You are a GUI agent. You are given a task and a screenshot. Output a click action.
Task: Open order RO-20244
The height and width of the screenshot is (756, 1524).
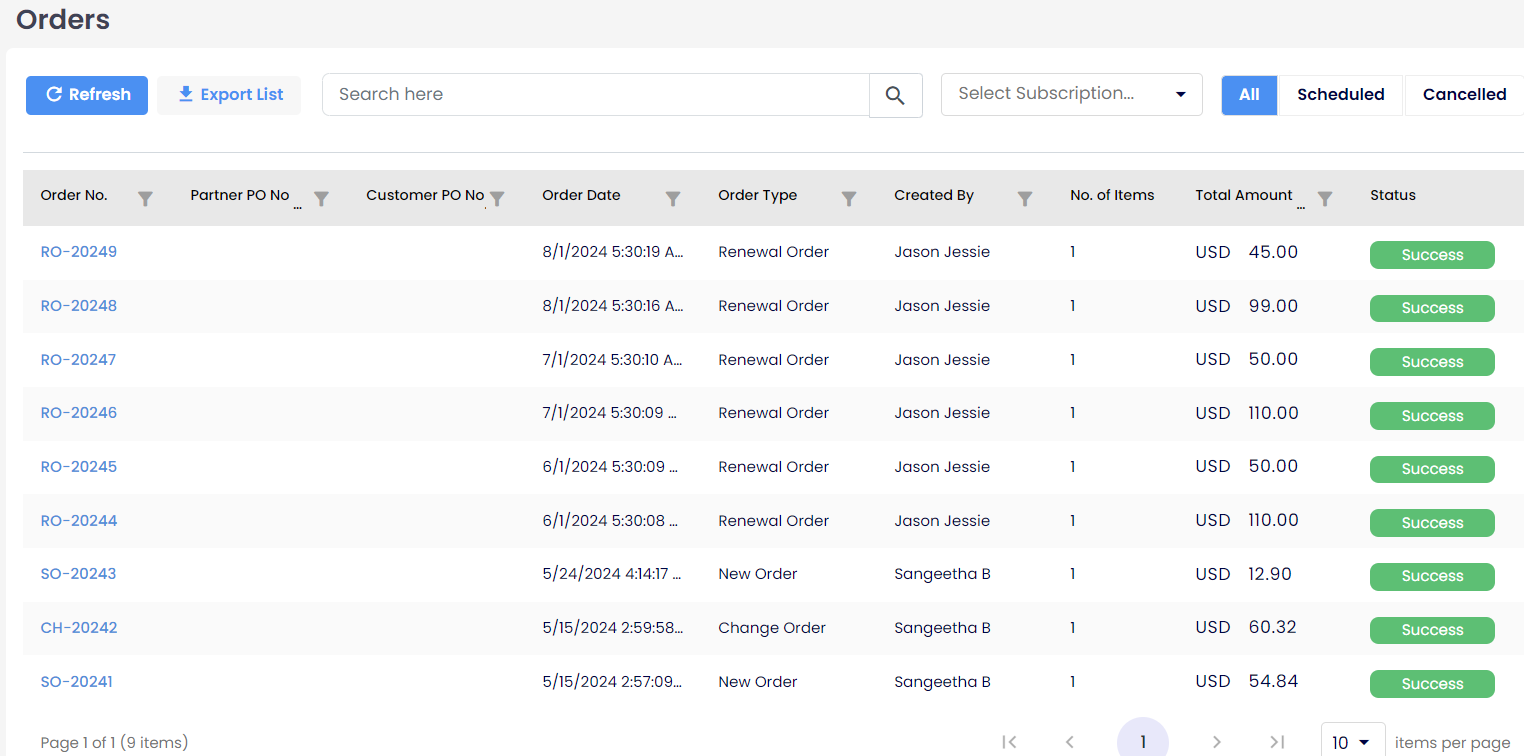pyautogui.click(x=79, y=521)
